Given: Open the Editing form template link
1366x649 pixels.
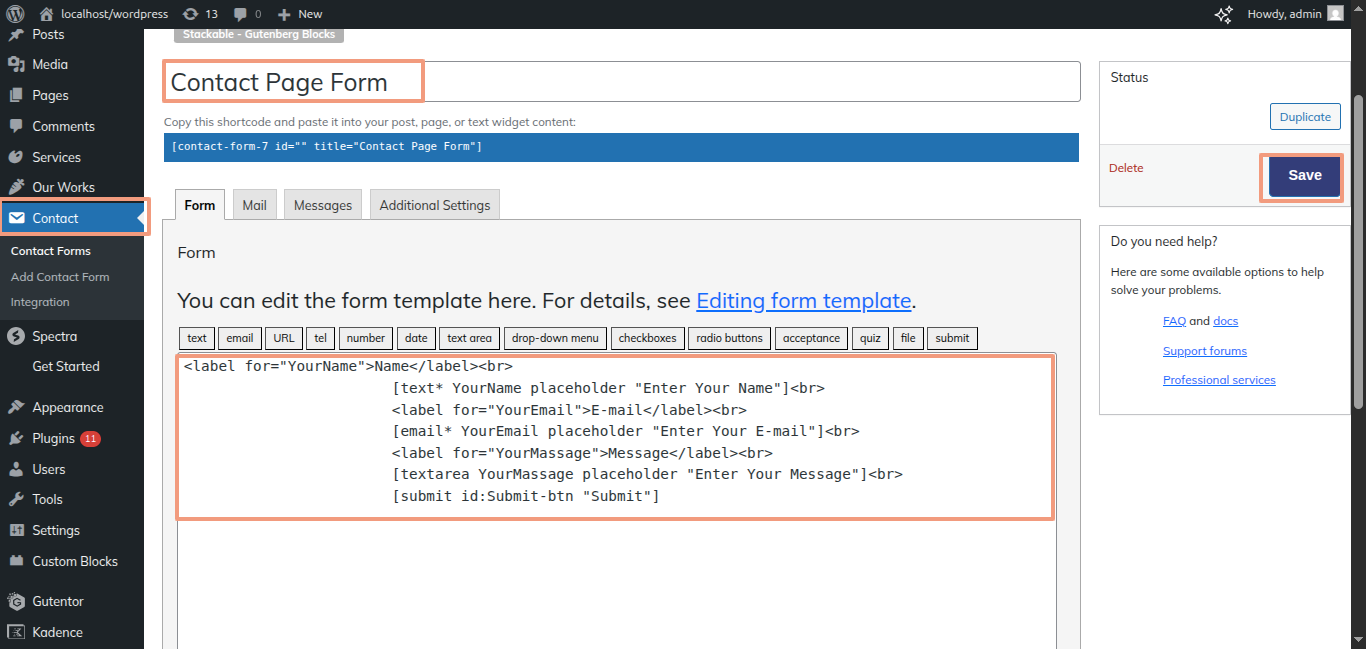Looking at the screenshot, I should pyautogui.click(x=803, y=301).
